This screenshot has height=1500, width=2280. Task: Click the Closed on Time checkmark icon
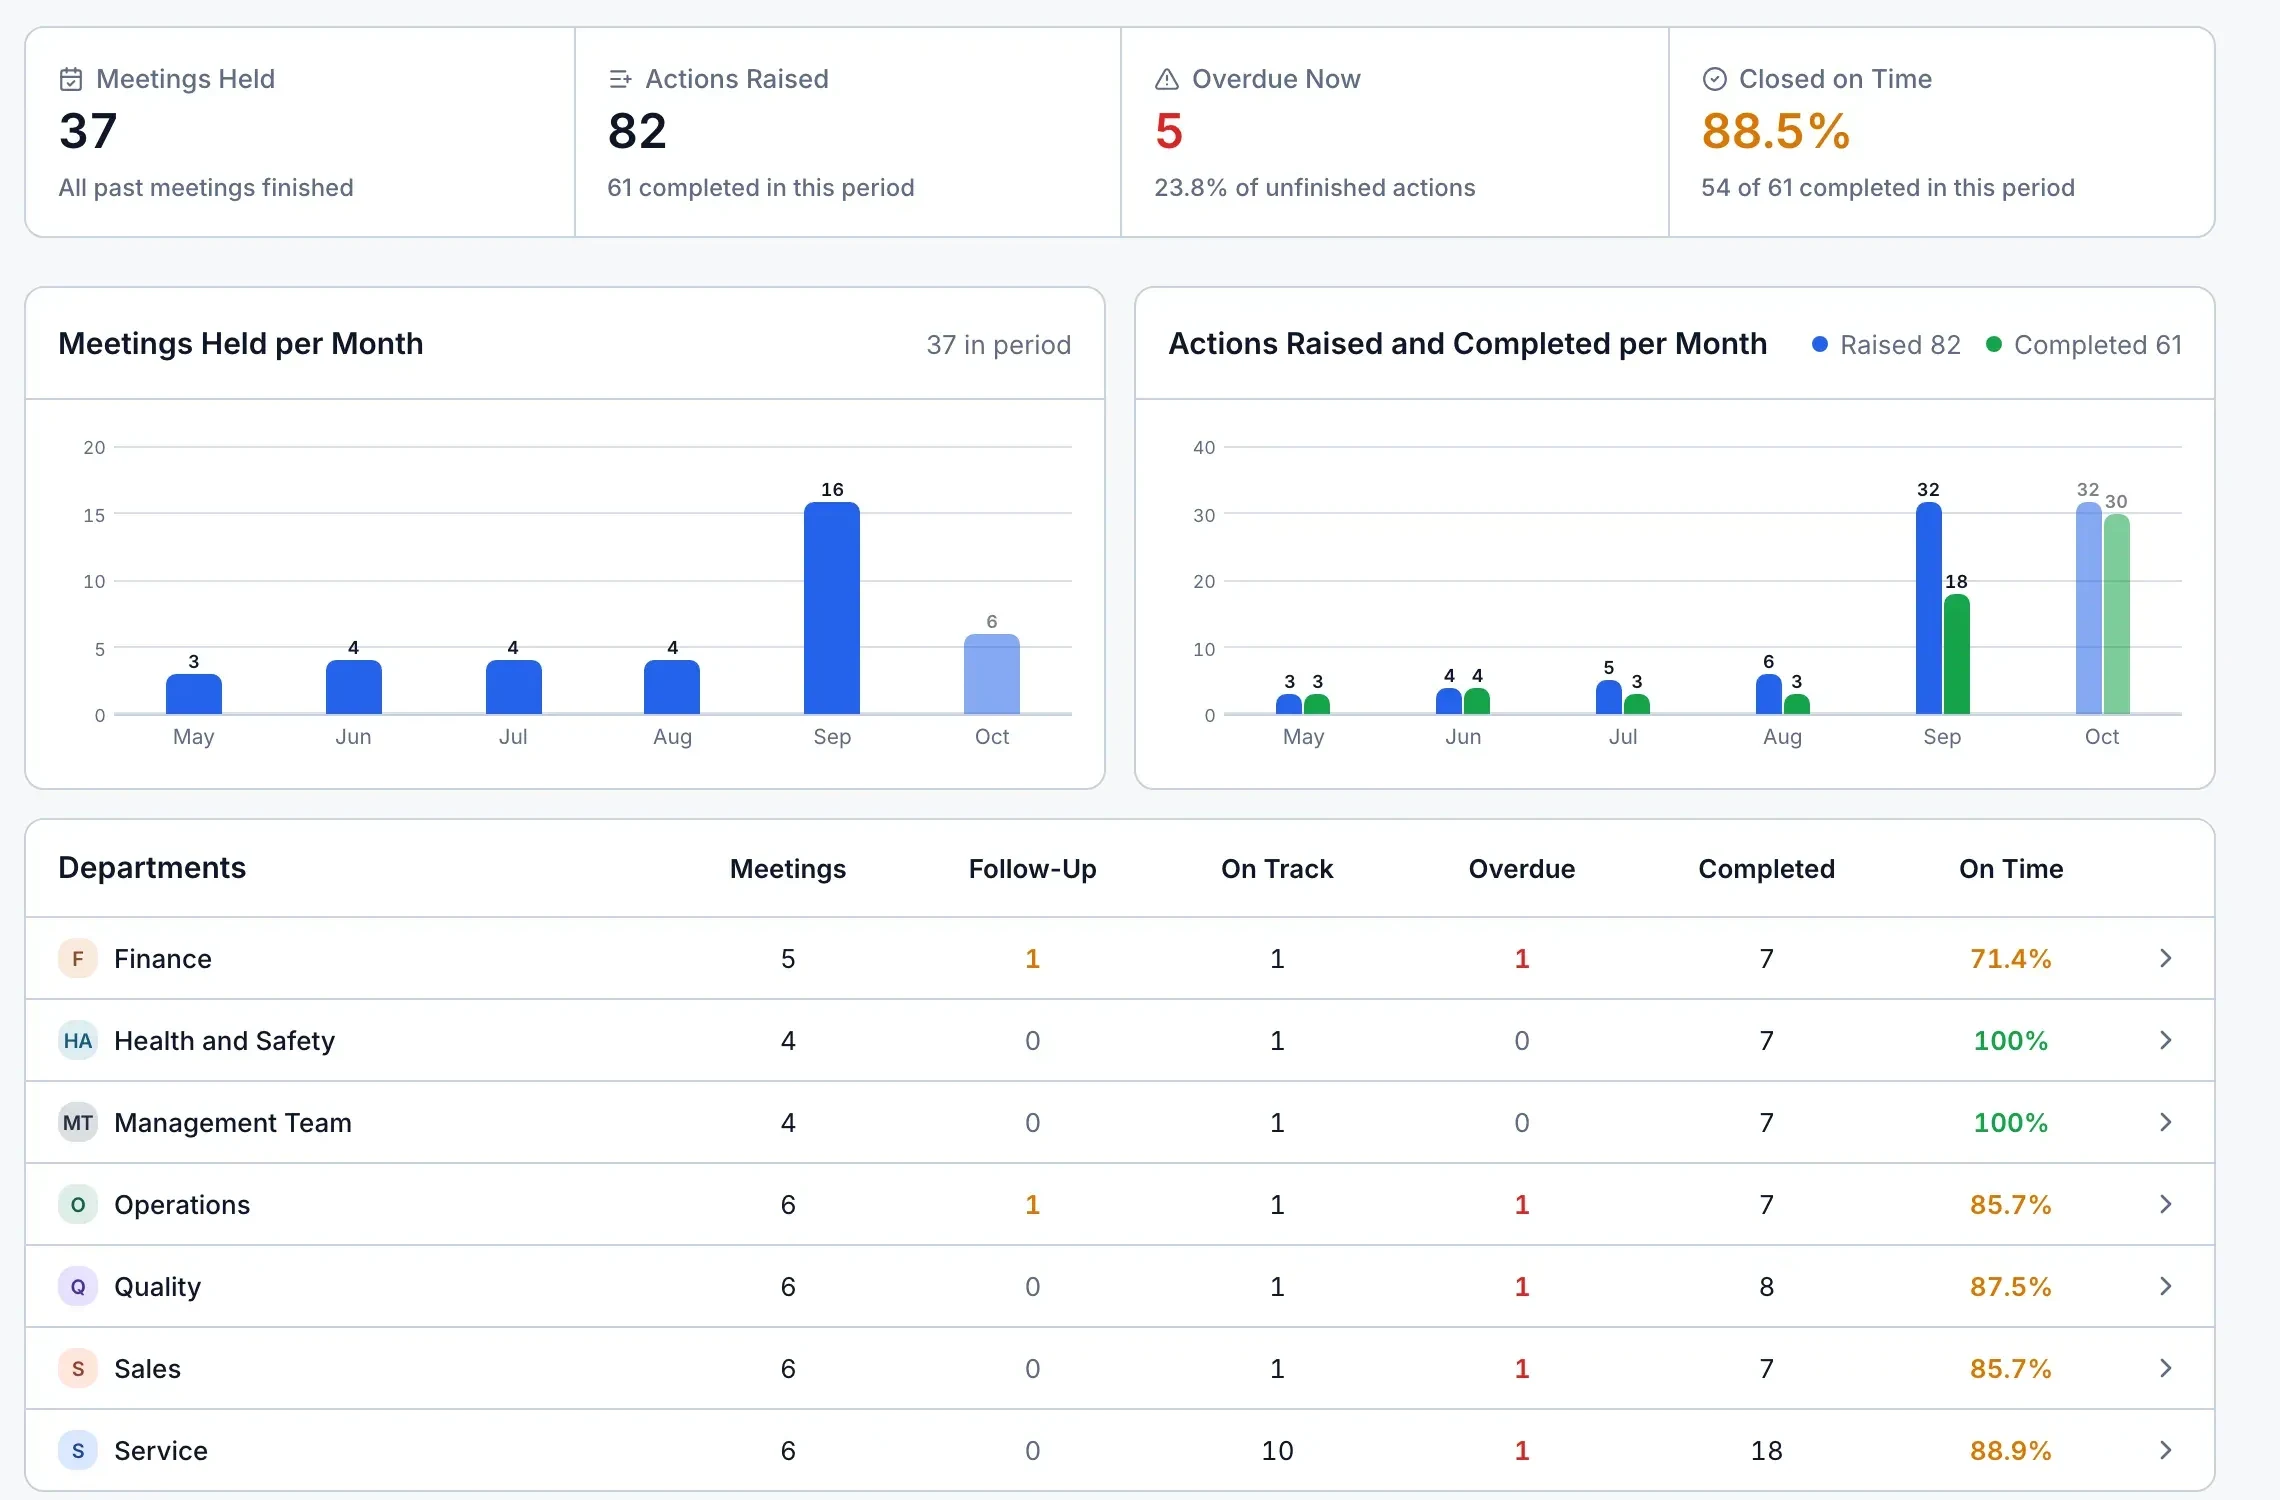(1715, 79)
